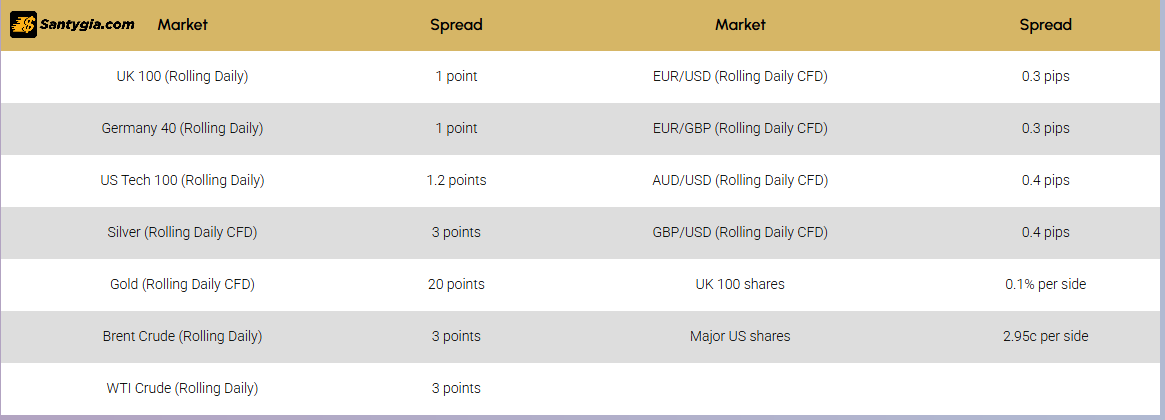The width and height of the screenshot is (1165, 420).
Task: Click Gold (Rolling Daily CFD) entry
Action: point(182,284)
